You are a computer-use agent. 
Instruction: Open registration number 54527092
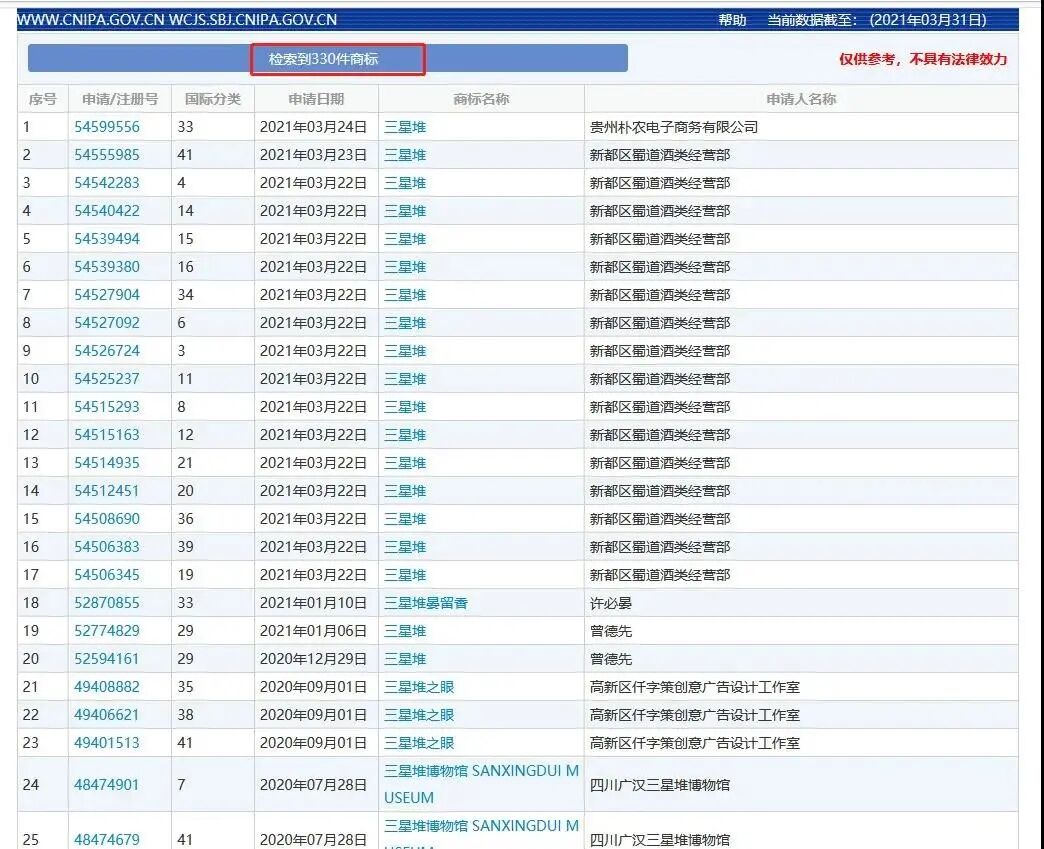pyautogui.click(x=107, y=322)
